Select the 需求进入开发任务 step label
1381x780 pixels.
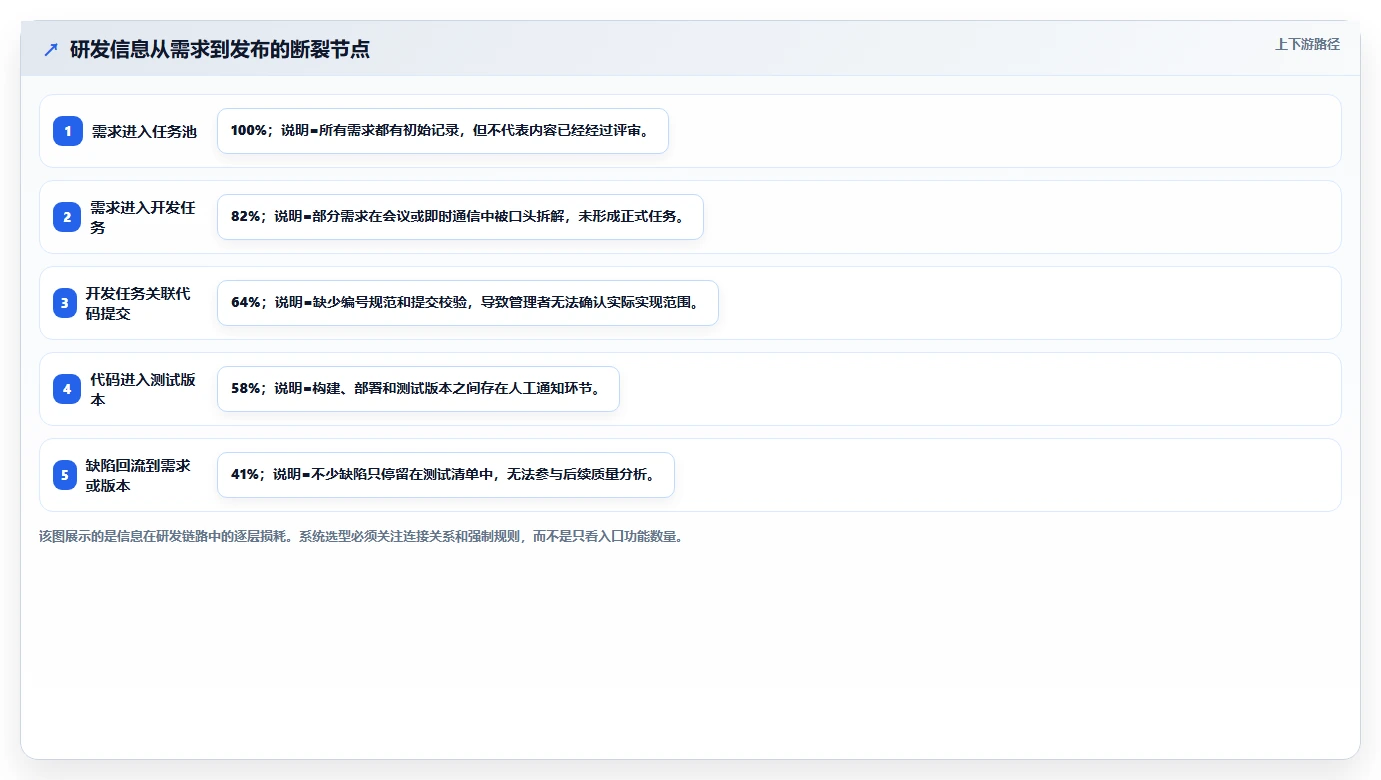point(143,217)
